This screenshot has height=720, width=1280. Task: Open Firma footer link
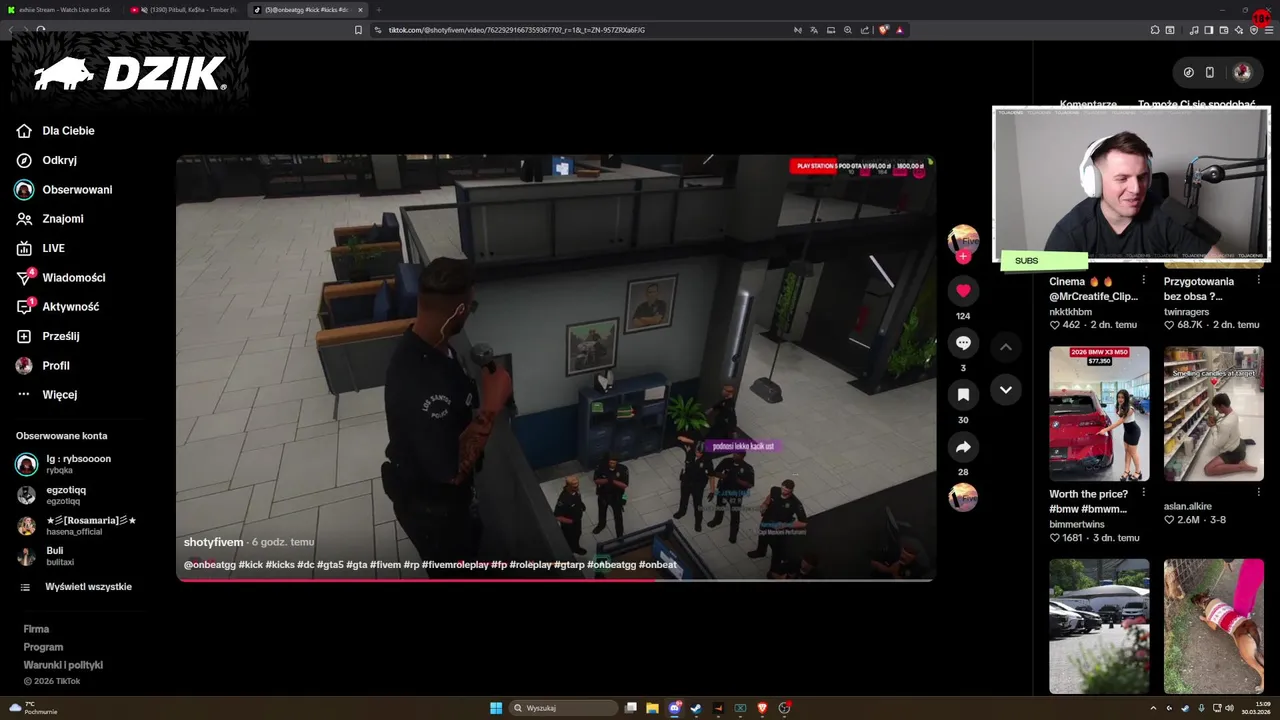[x=36, y=629]
